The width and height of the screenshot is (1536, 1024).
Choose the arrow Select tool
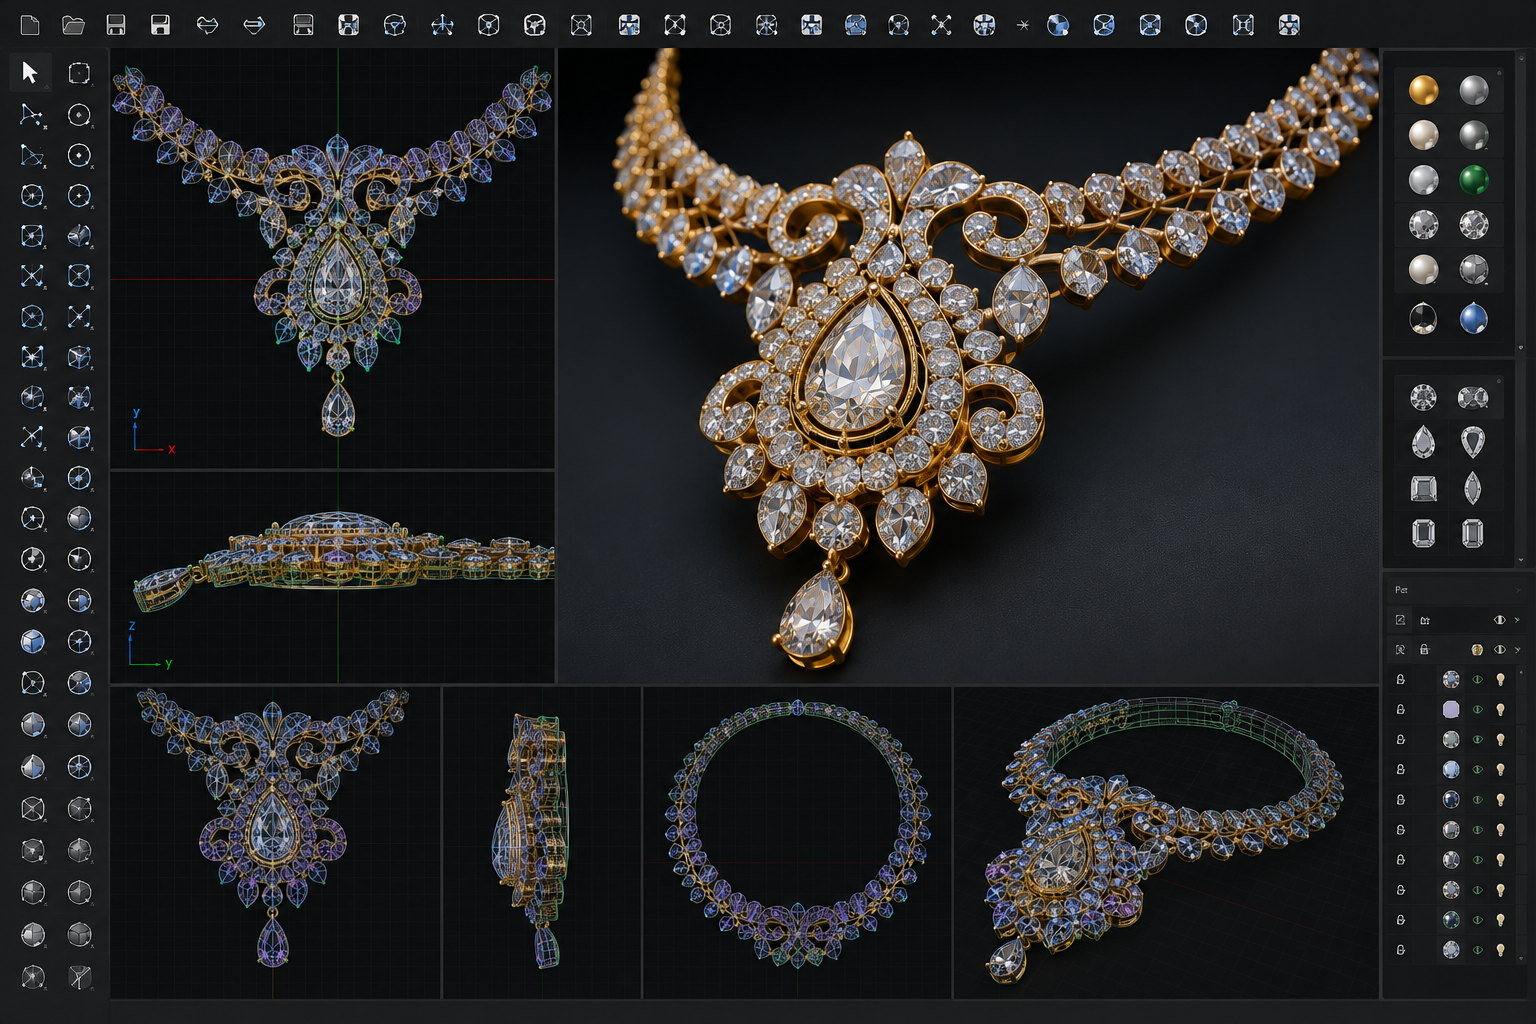(30, 72)
